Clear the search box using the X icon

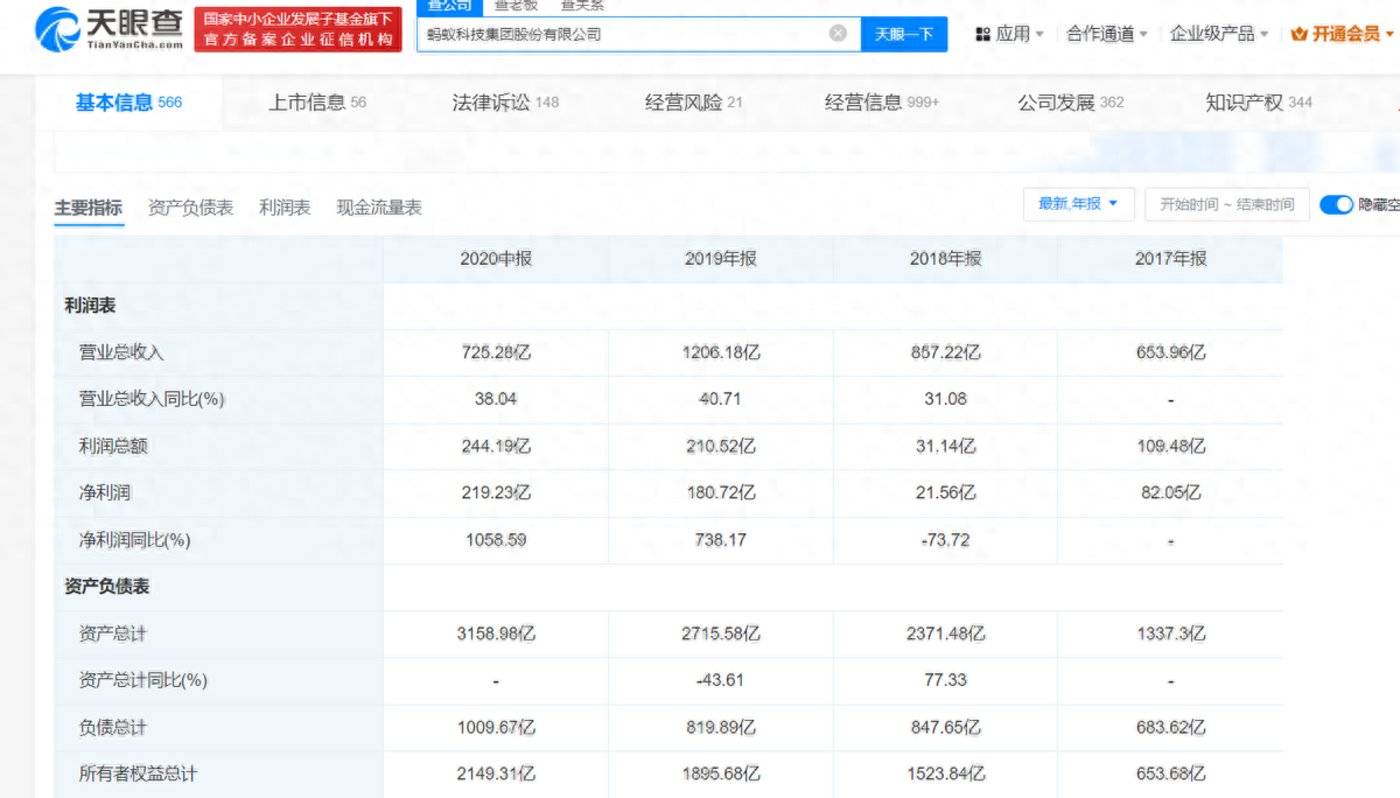[838, 33]
